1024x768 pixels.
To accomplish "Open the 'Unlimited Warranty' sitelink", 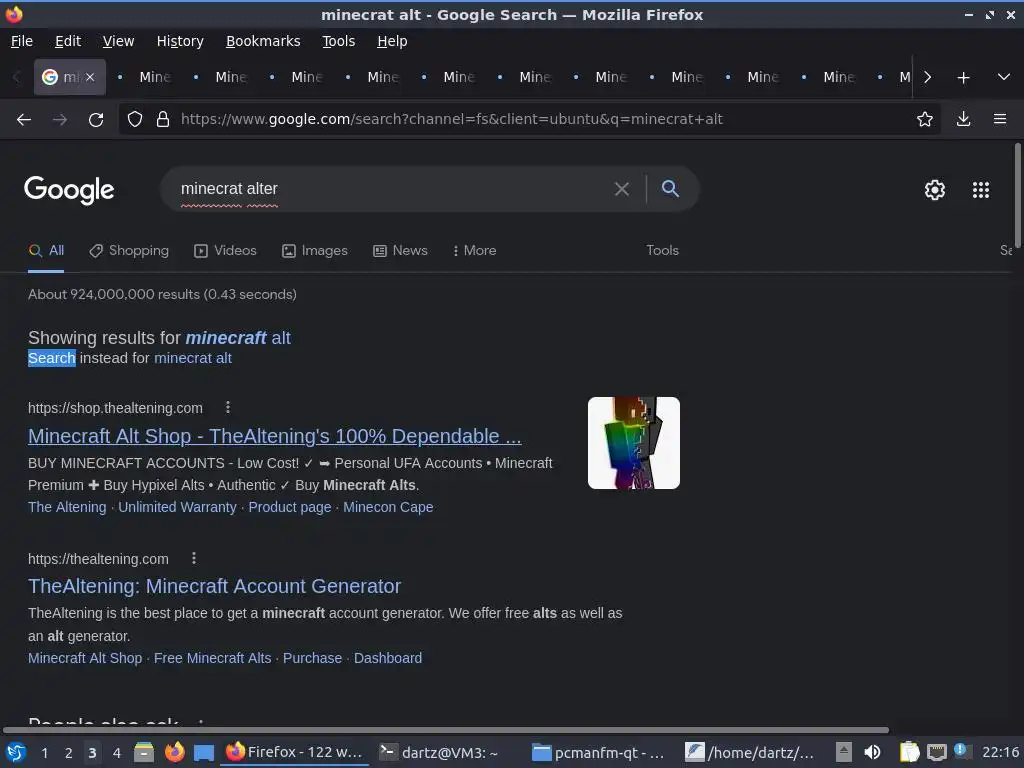I will click(x=177, y=507).
